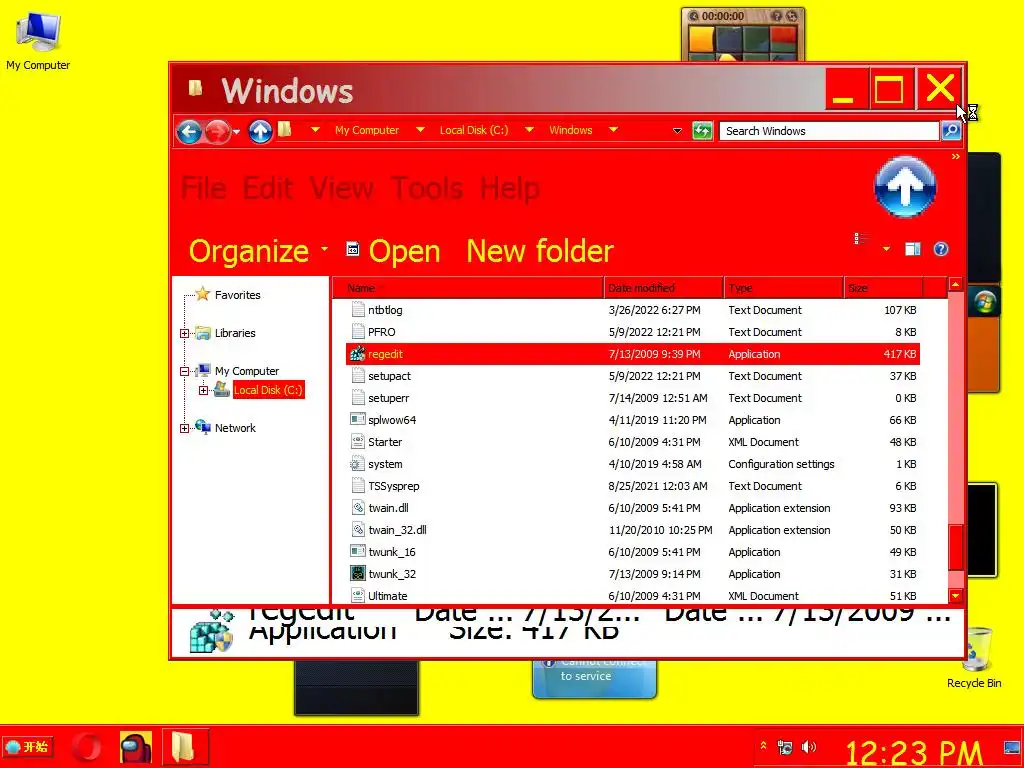Screen dimensions: 1024x768
Task: Click the Network icon in tree
Action: click(203, 427)
